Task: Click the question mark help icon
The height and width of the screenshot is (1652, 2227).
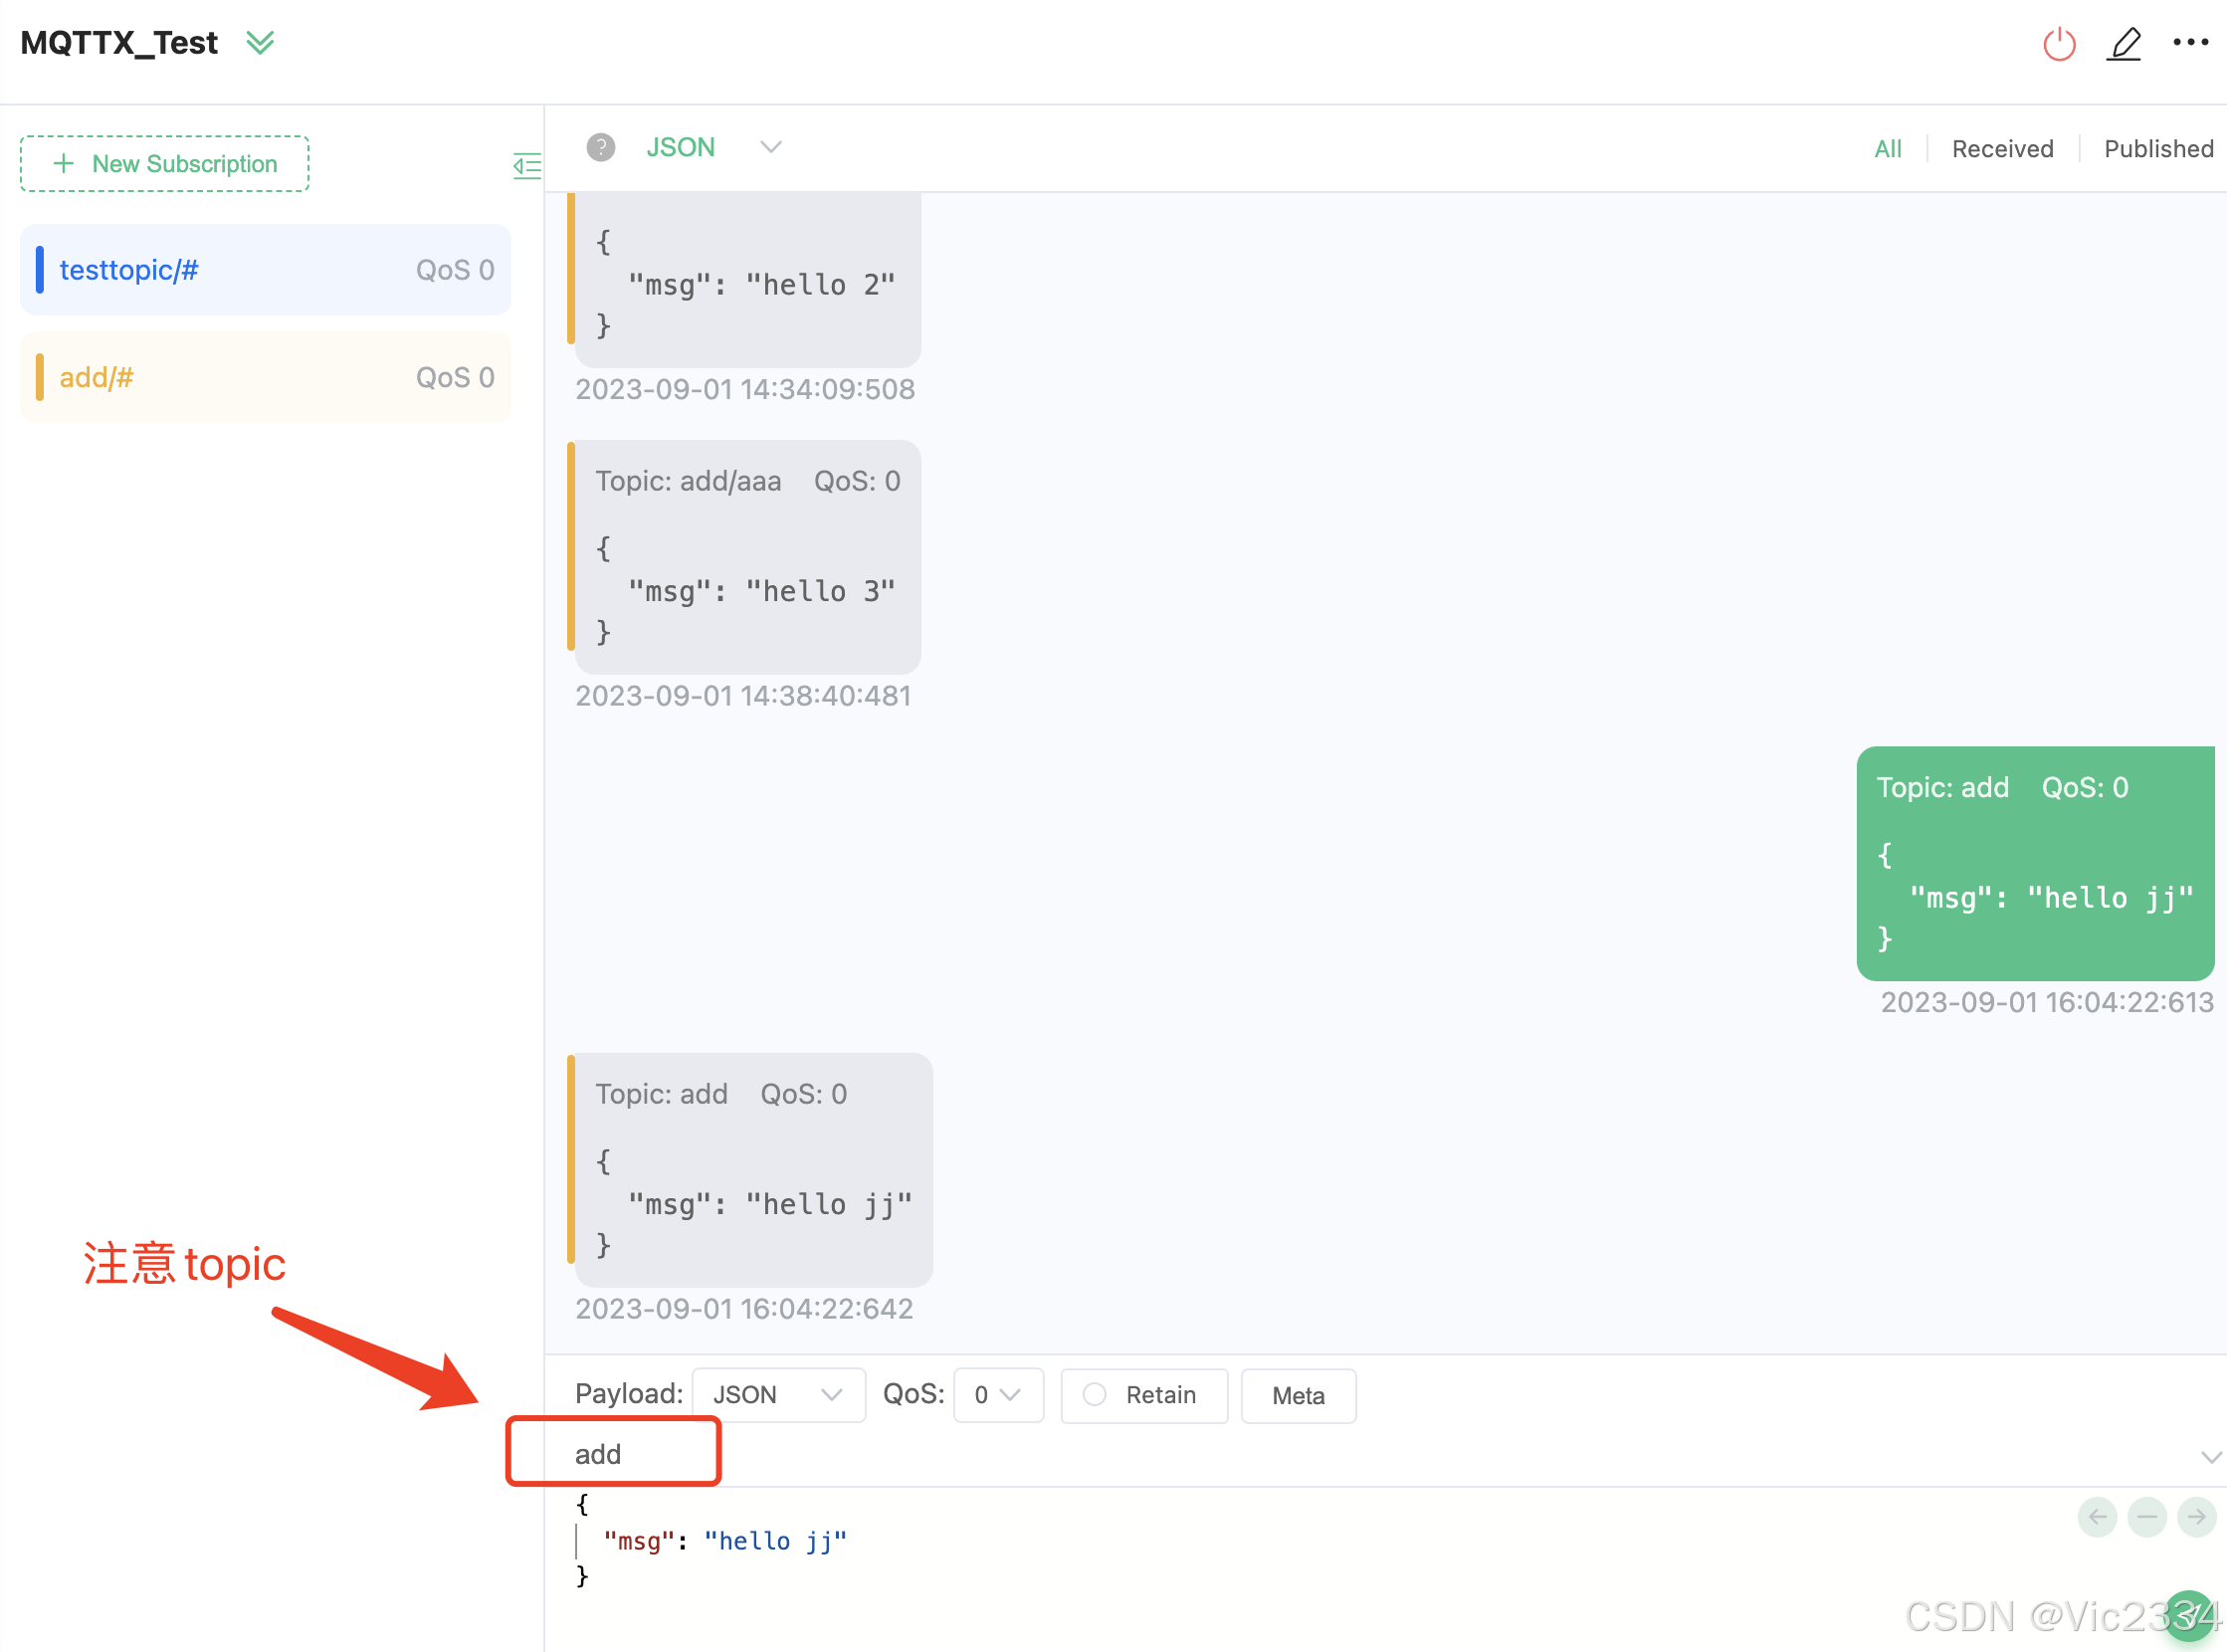Action: pyautogui.click(x=600, y=147)
